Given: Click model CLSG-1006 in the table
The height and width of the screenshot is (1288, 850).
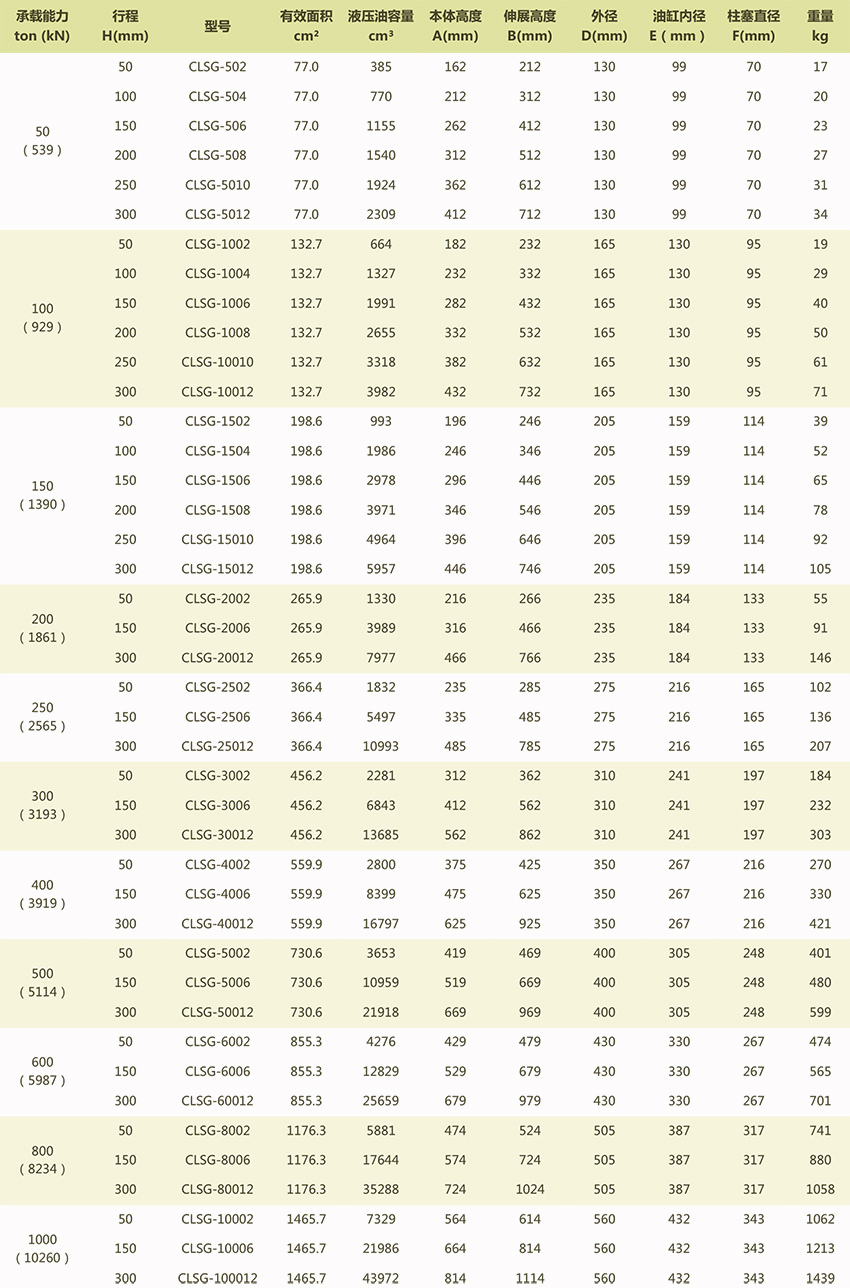Looking at the screenshot, I should 217,303.
